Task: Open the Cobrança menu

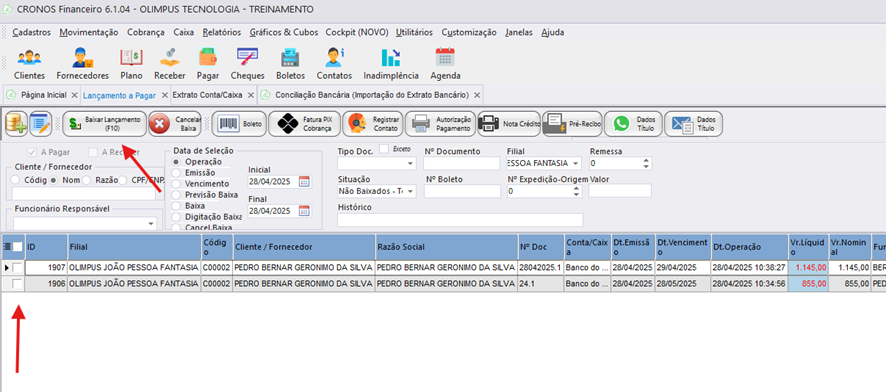Action: click(146, 32)
